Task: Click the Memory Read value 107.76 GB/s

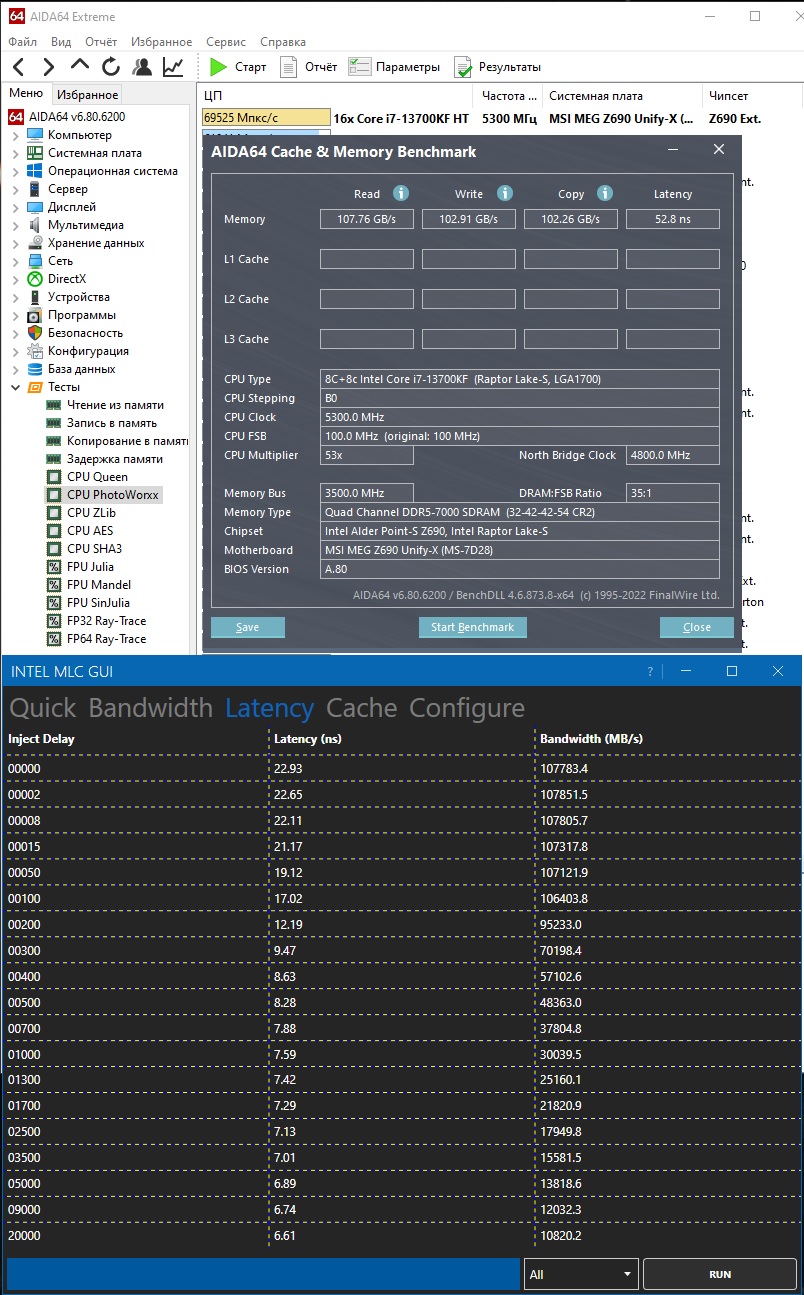Action: (367, 219)
